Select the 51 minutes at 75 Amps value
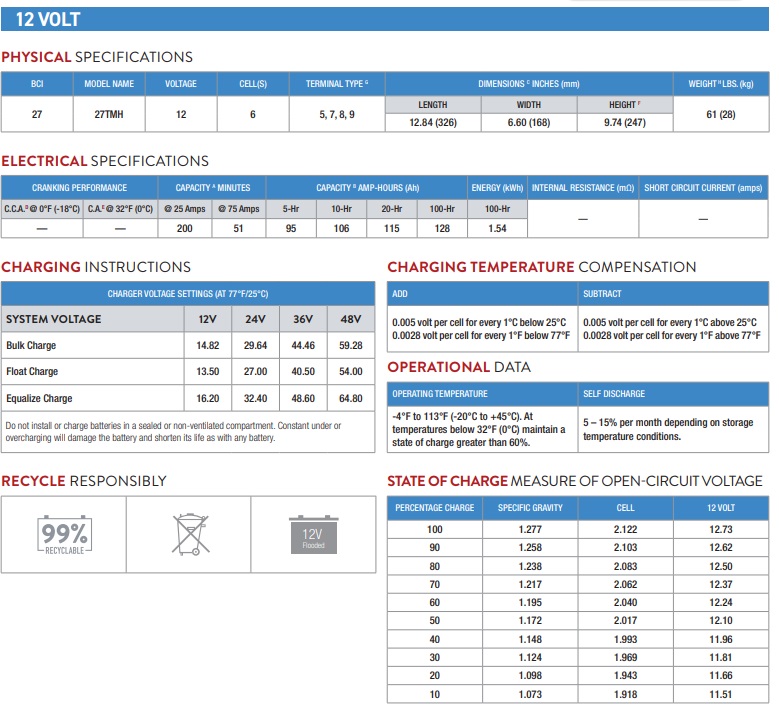 tap(238, 229)
